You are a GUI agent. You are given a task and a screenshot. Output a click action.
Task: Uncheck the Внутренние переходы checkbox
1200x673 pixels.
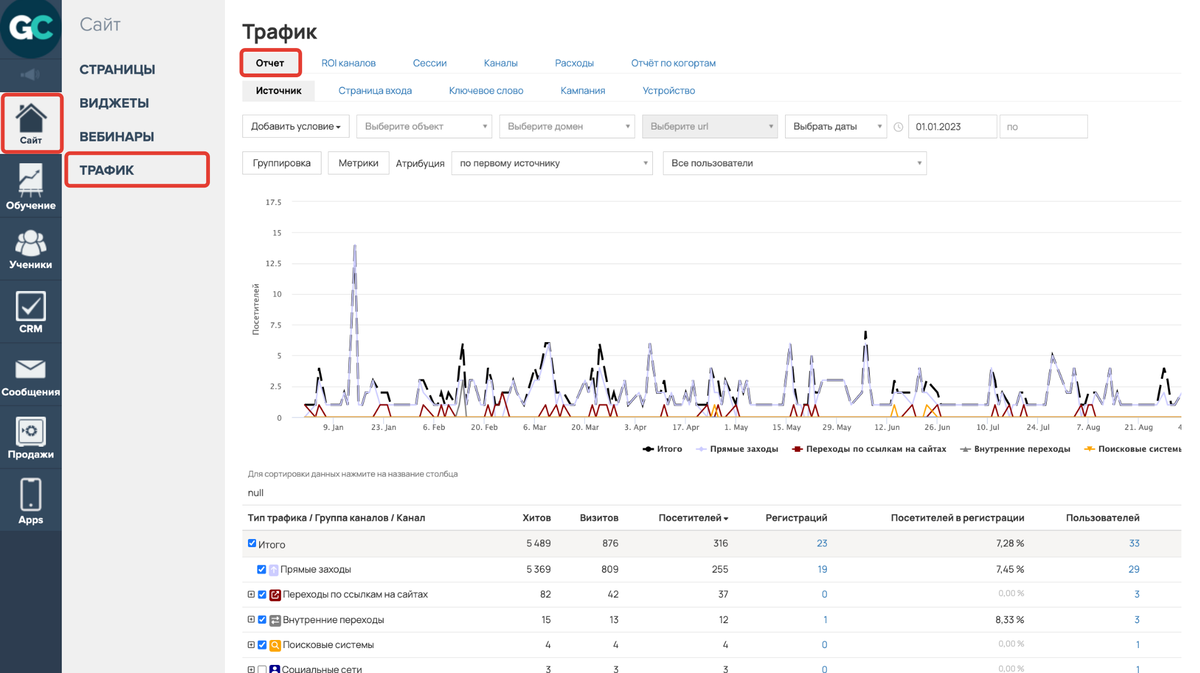pyautogui.click(x=262, y=620)
